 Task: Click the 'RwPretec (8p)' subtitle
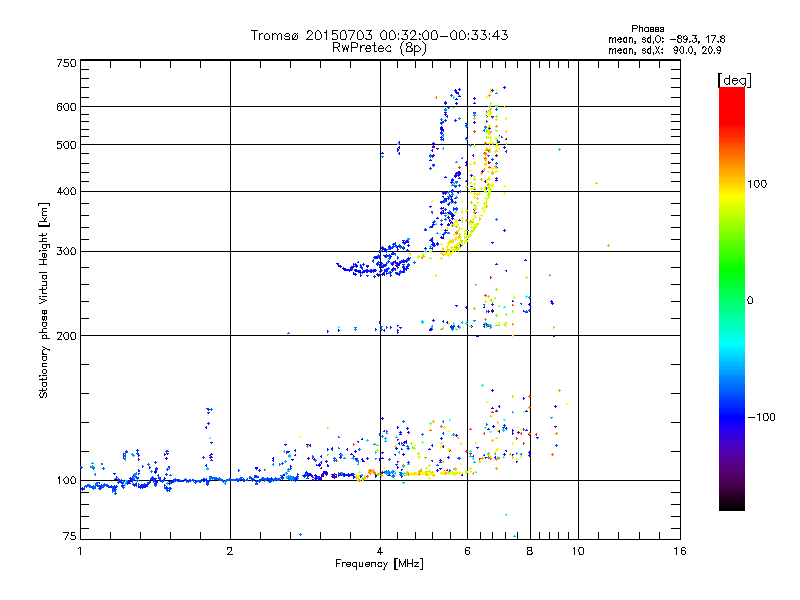coord(379,48)
